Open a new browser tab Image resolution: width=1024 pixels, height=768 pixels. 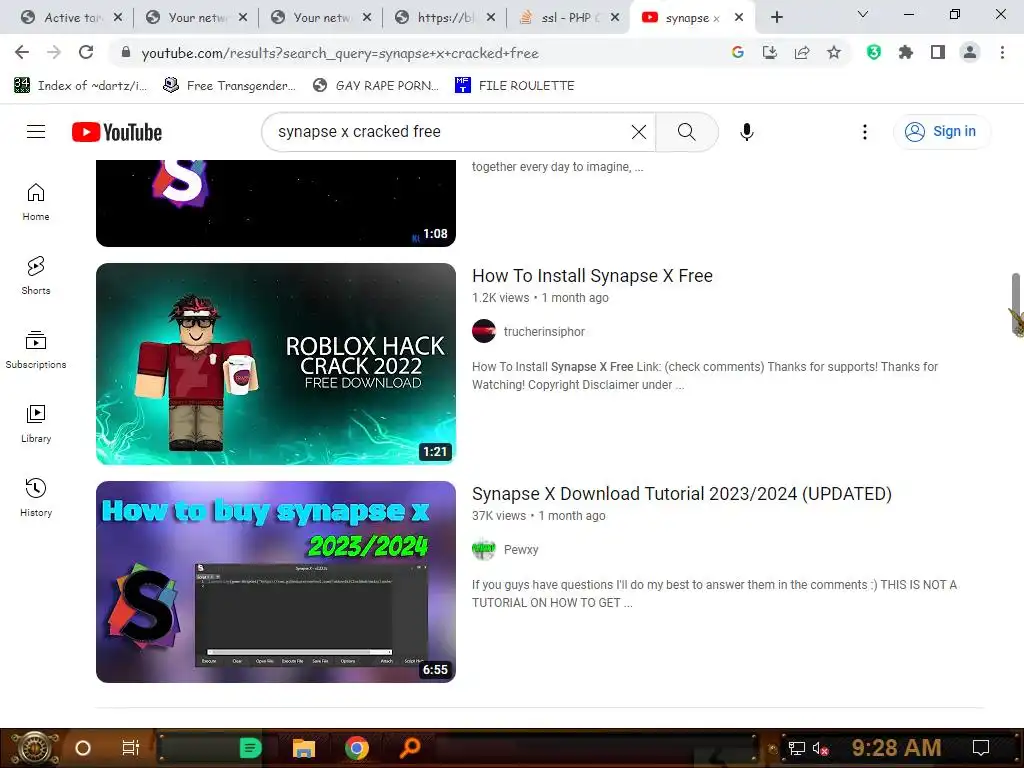[776, 18]
